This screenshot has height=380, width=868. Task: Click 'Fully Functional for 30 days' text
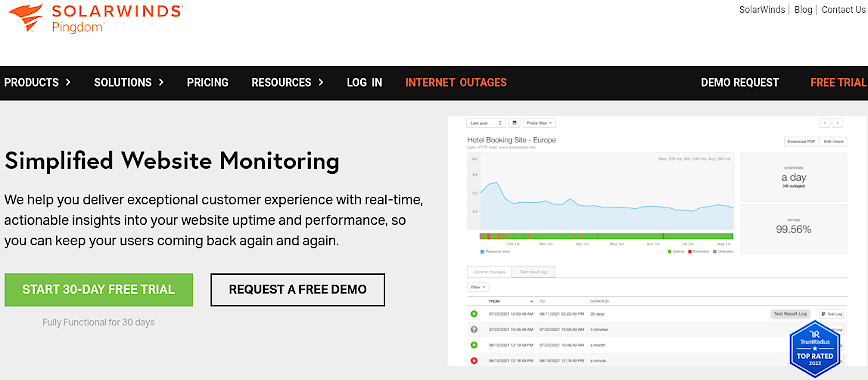(x=99, y=322)
